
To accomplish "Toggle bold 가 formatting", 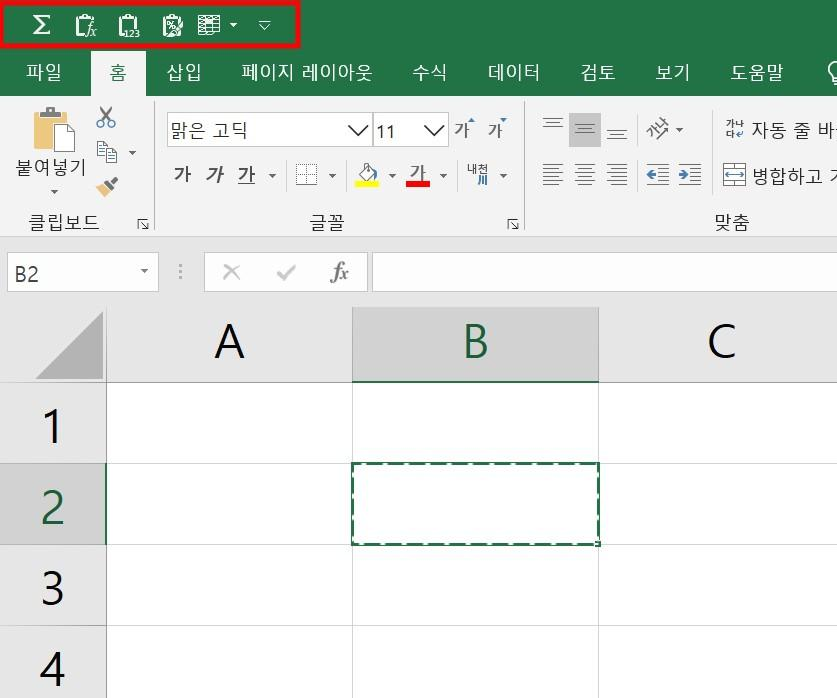I will [182, 174].
